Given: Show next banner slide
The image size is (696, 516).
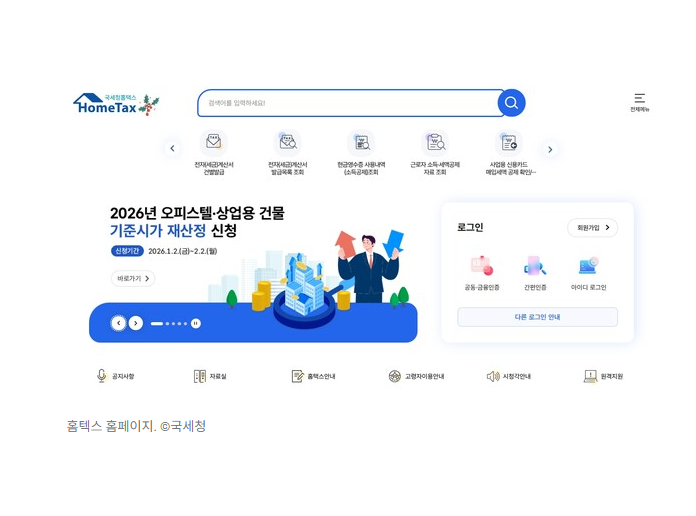Looking at the screenshot, I should coord(136,323).
